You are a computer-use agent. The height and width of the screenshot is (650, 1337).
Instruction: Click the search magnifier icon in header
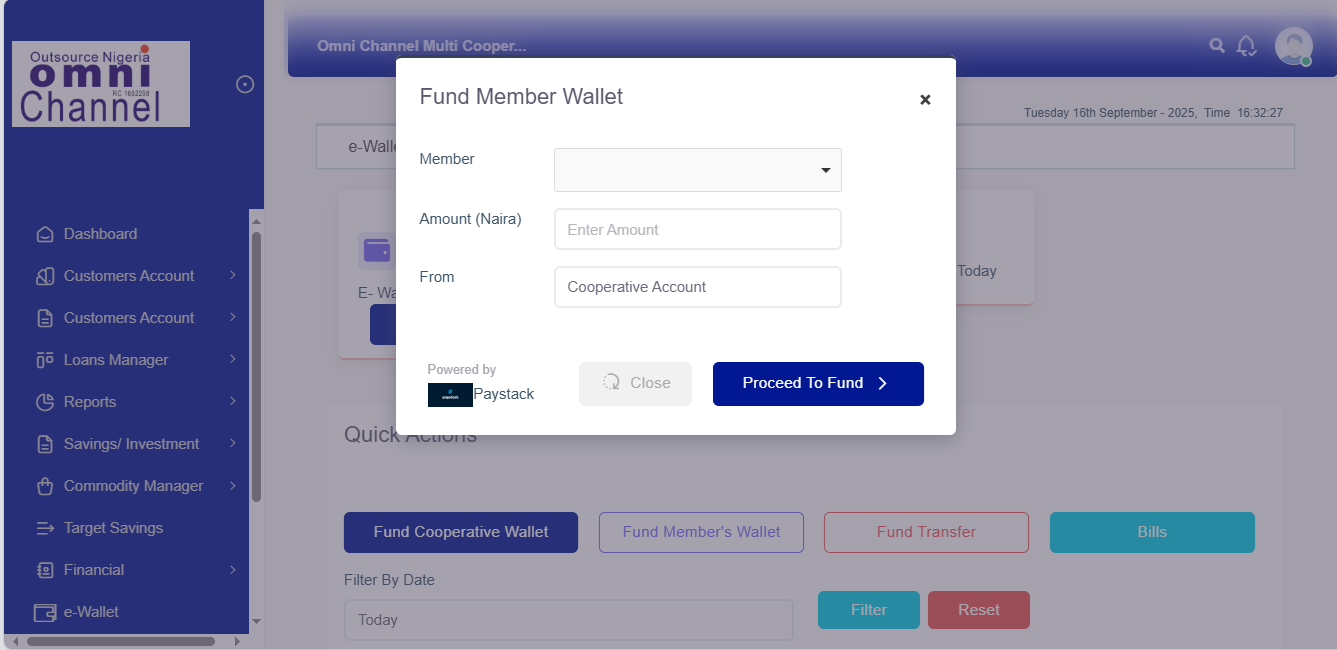click(1217, 45)
